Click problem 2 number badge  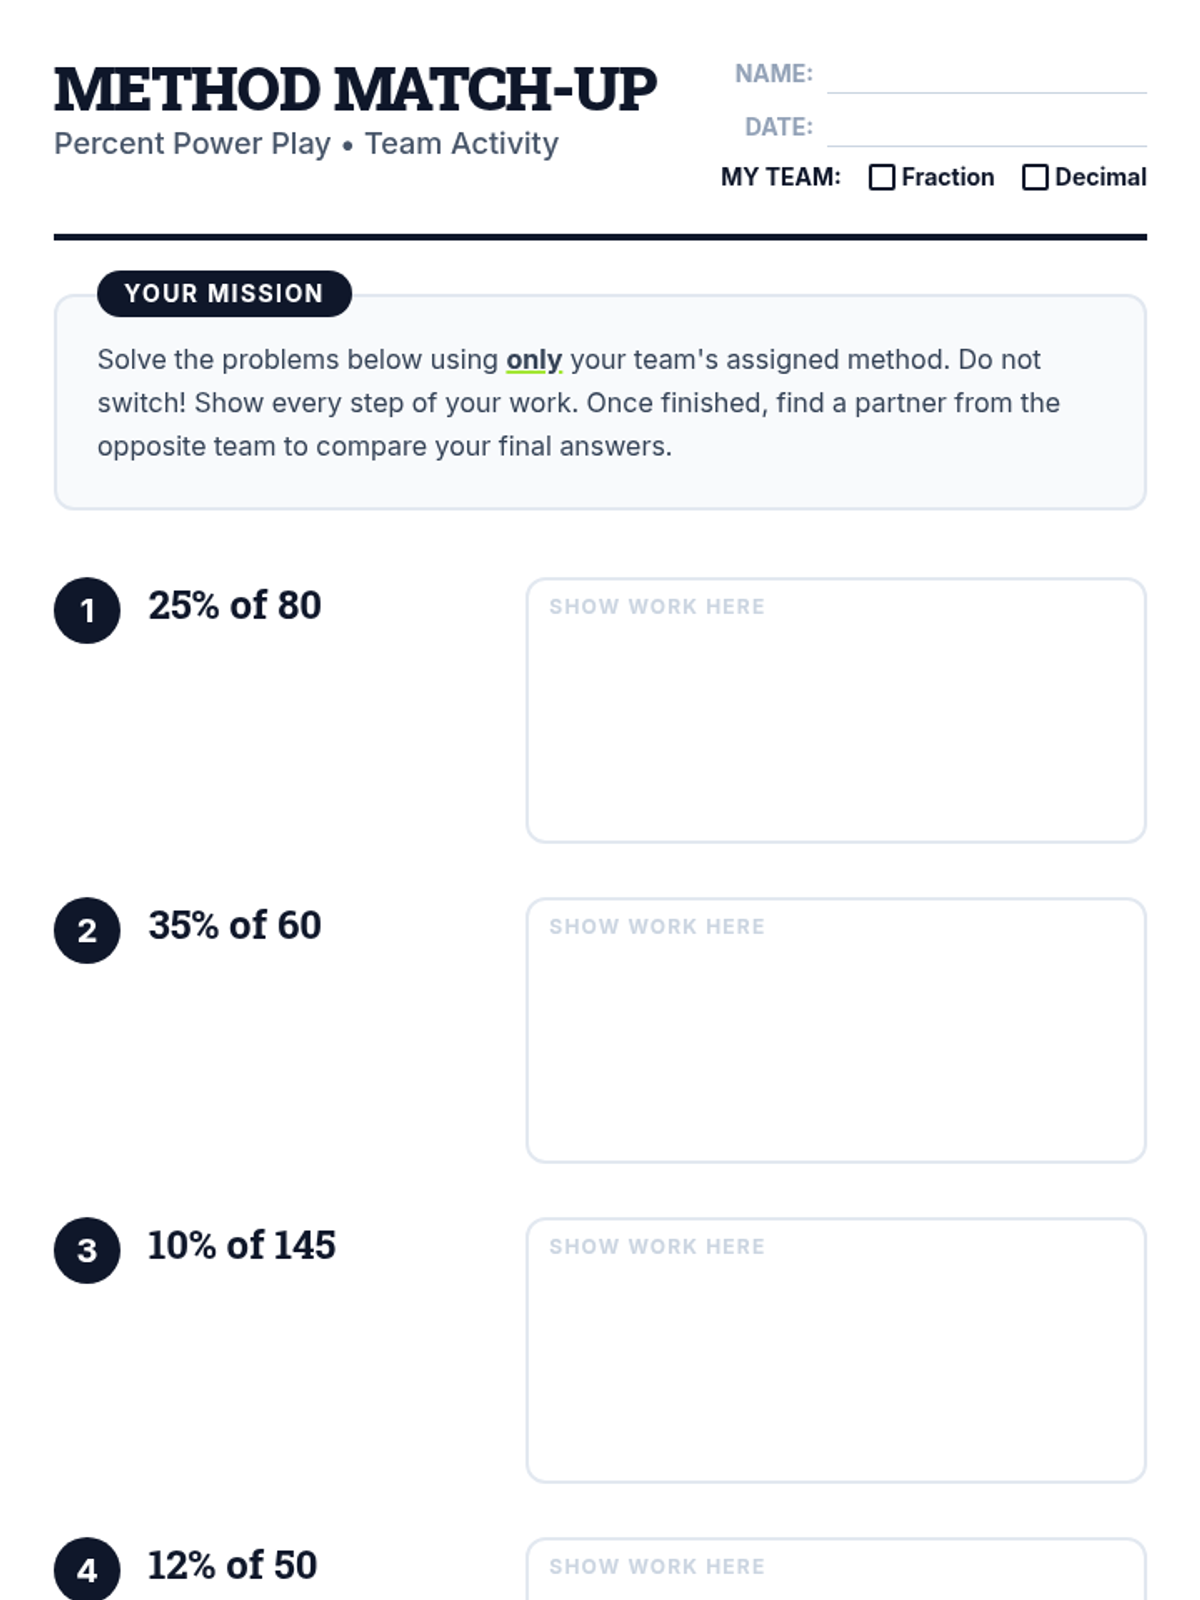(87, 930)
